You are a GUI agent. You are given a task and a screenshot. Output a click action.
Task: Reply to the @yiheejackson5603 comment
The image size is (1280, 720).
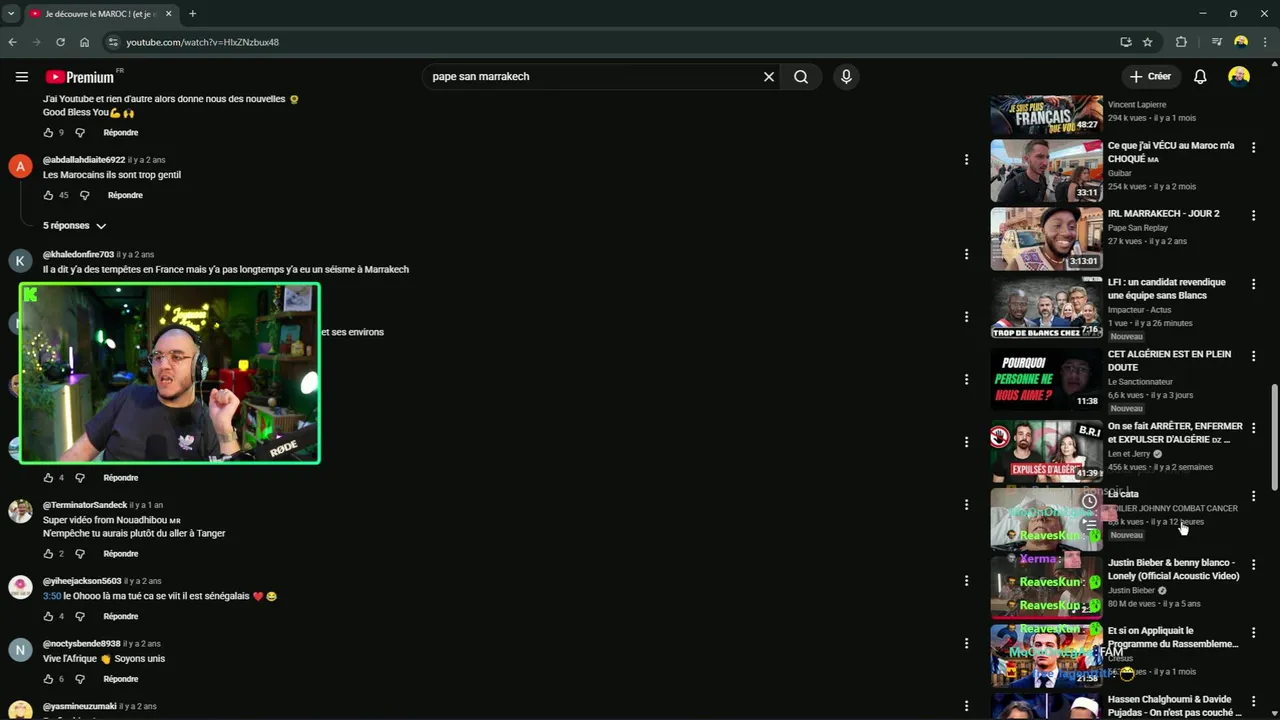click(121, 617)
